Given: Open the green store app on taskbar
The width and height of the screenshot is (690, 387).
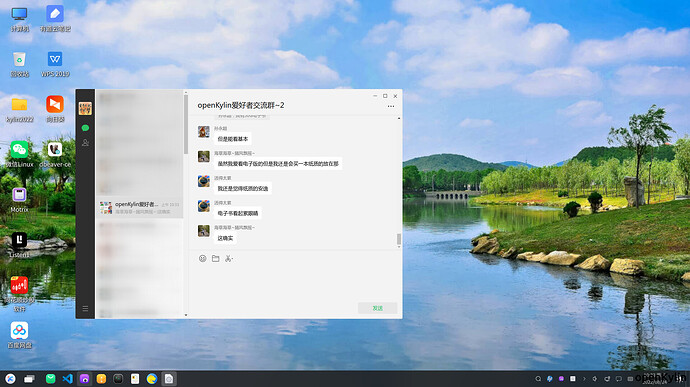Looking at the screenshot, I should tap(51, 379).
